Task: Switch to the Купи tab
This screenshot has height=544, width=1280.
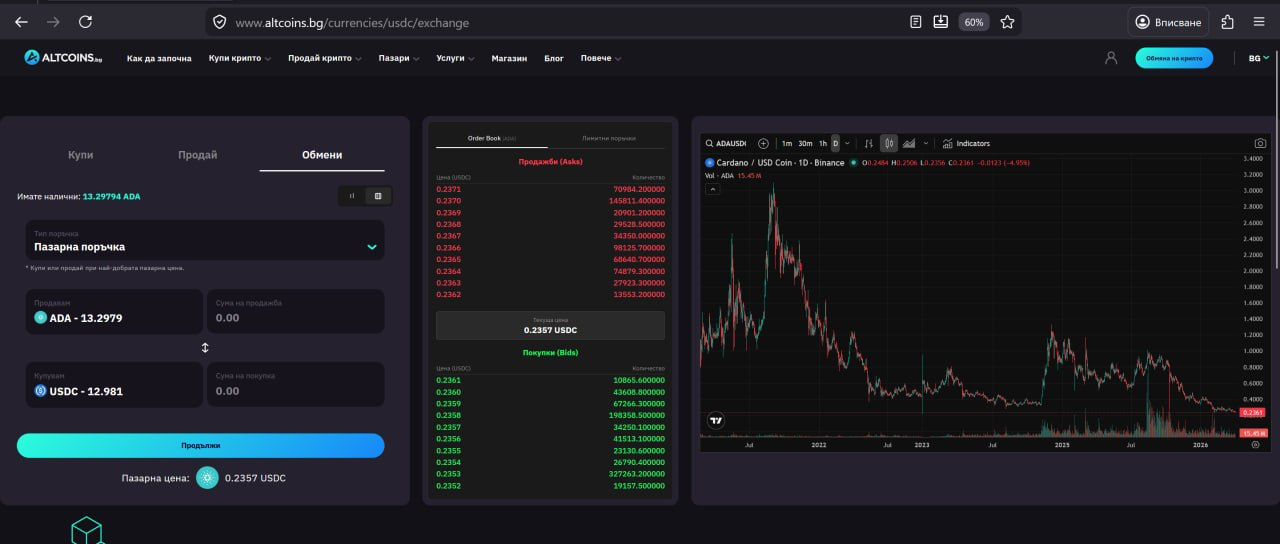Action: pyautogui.click(x=80, y=155)
